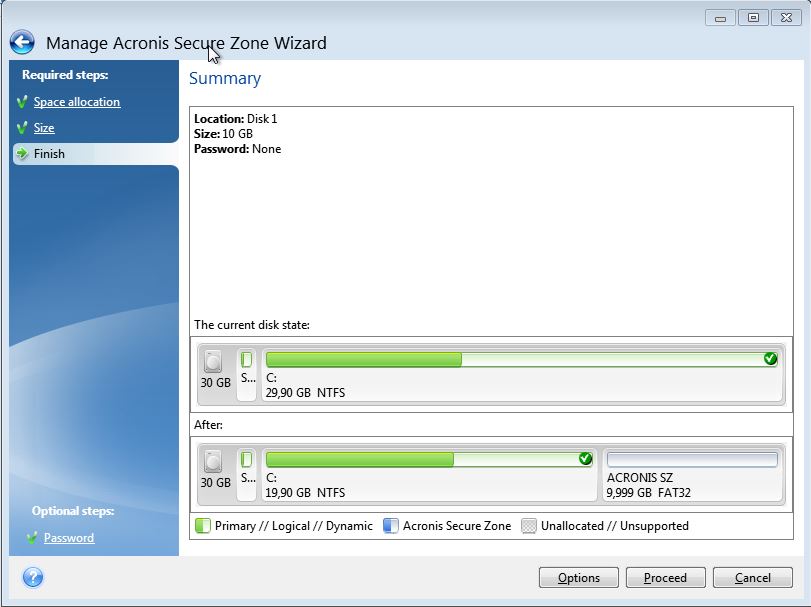
Task: Click the small S... partition in the current state
Action: tap(247, 375)
